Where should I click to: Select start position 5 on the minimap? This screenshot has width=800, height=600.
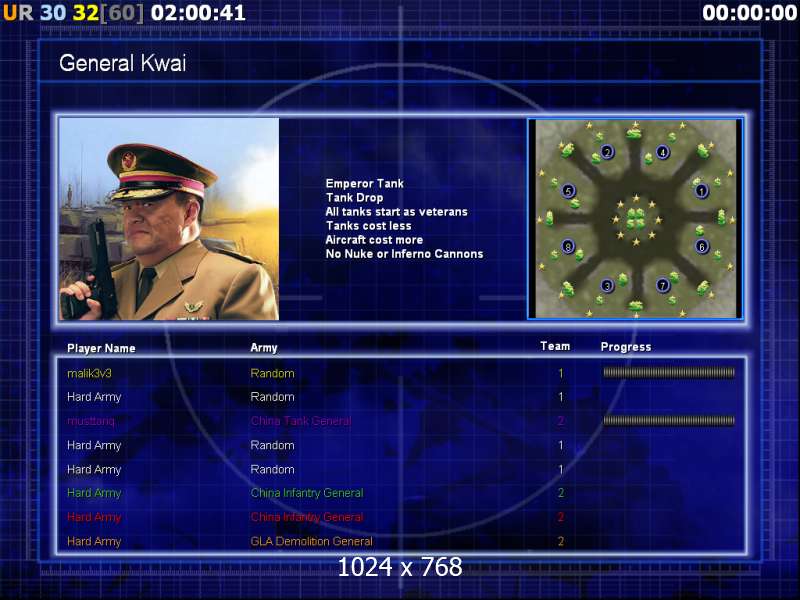(x=568, y=191)
